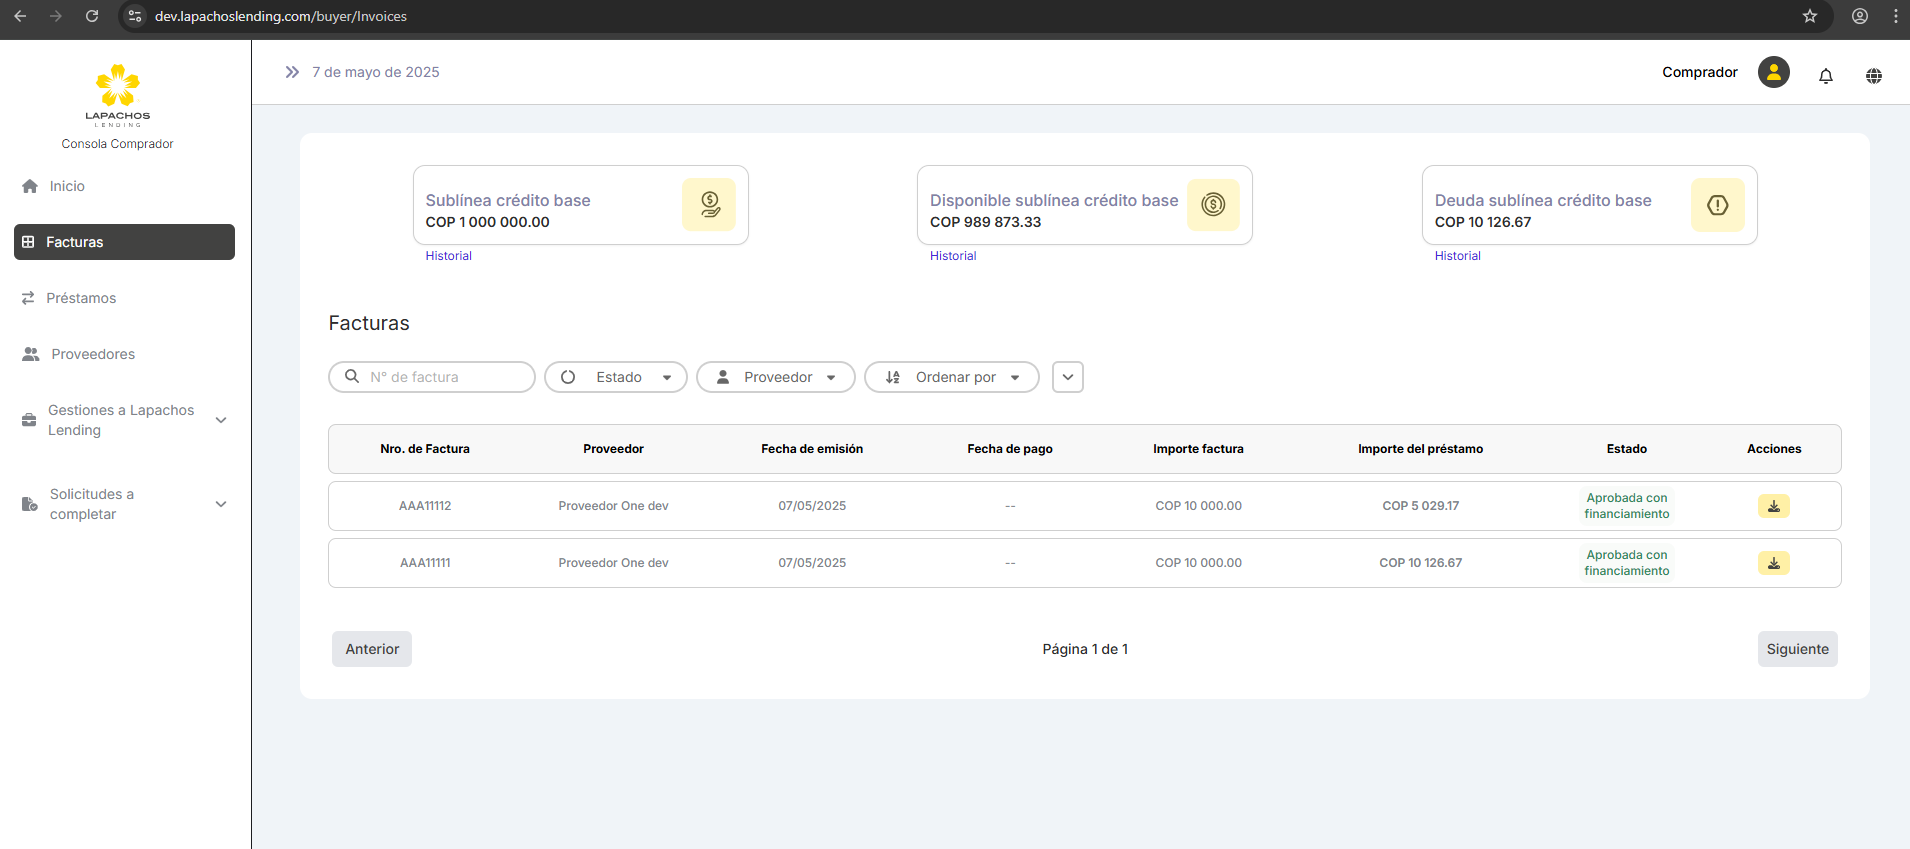Click the Sublínea crédito base money icon

coord(709,205)
